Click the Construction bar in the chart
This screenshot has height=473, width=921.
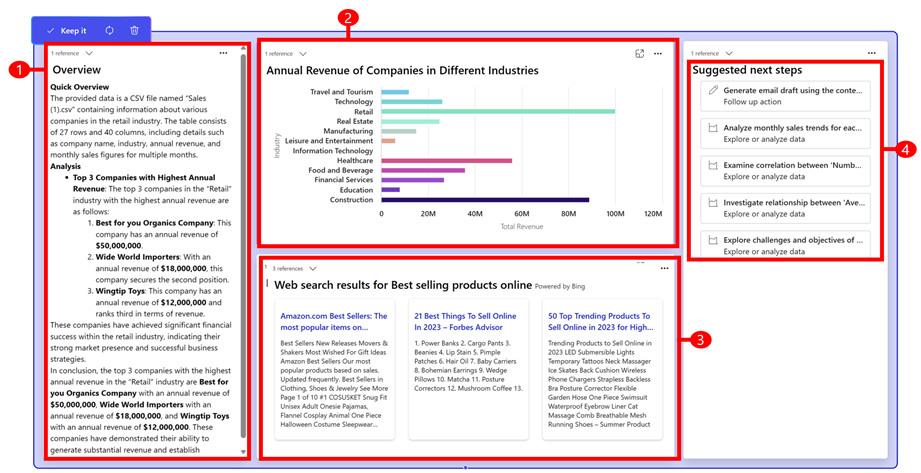[x=485, y=200]
